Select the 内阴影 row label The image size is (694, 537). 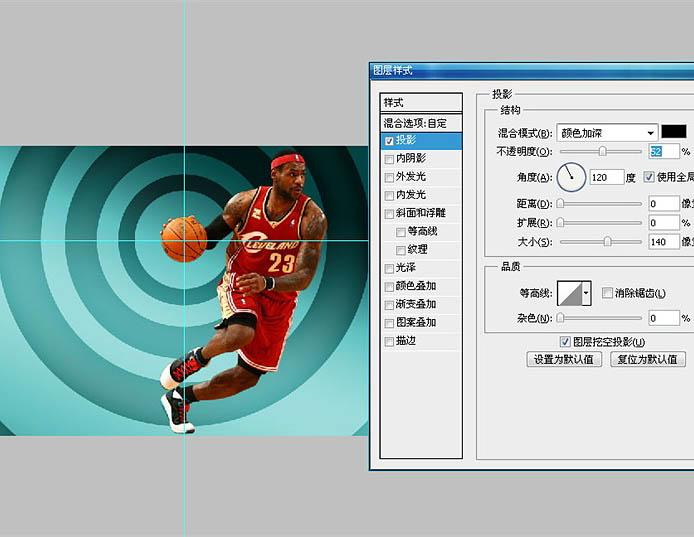pos(411,158)
